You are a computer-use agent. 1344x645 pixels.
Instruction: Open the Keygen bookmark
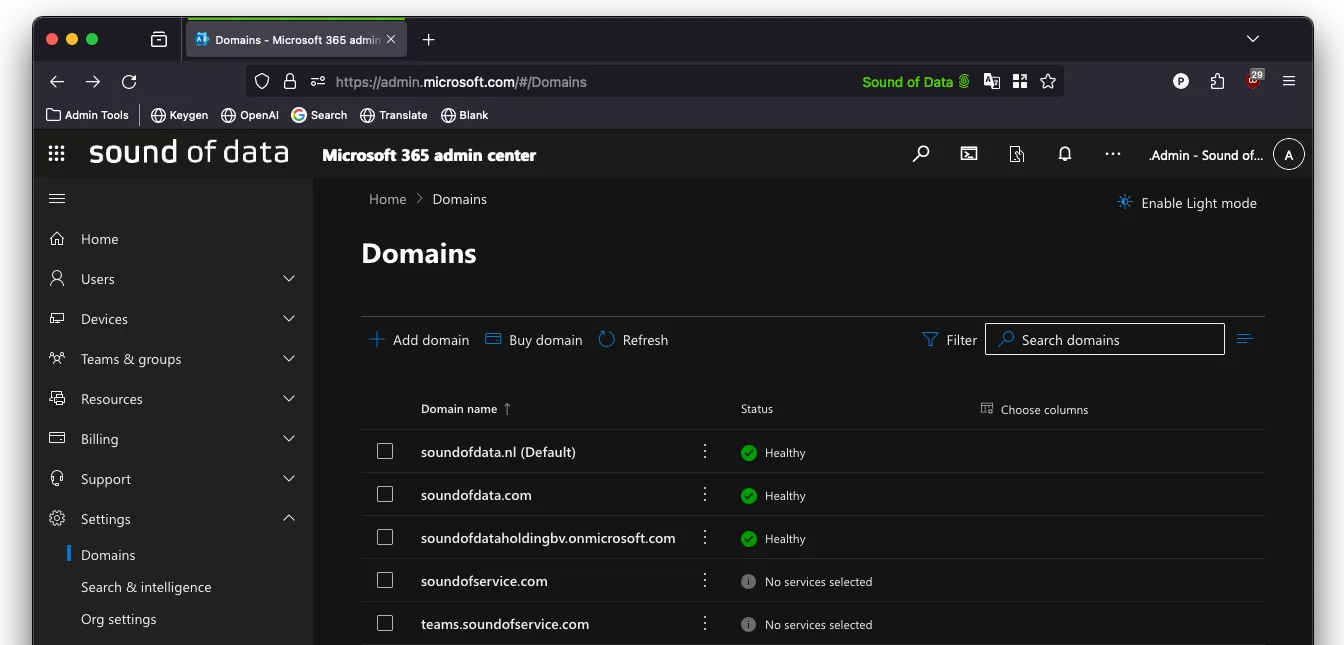coord(179,115)
